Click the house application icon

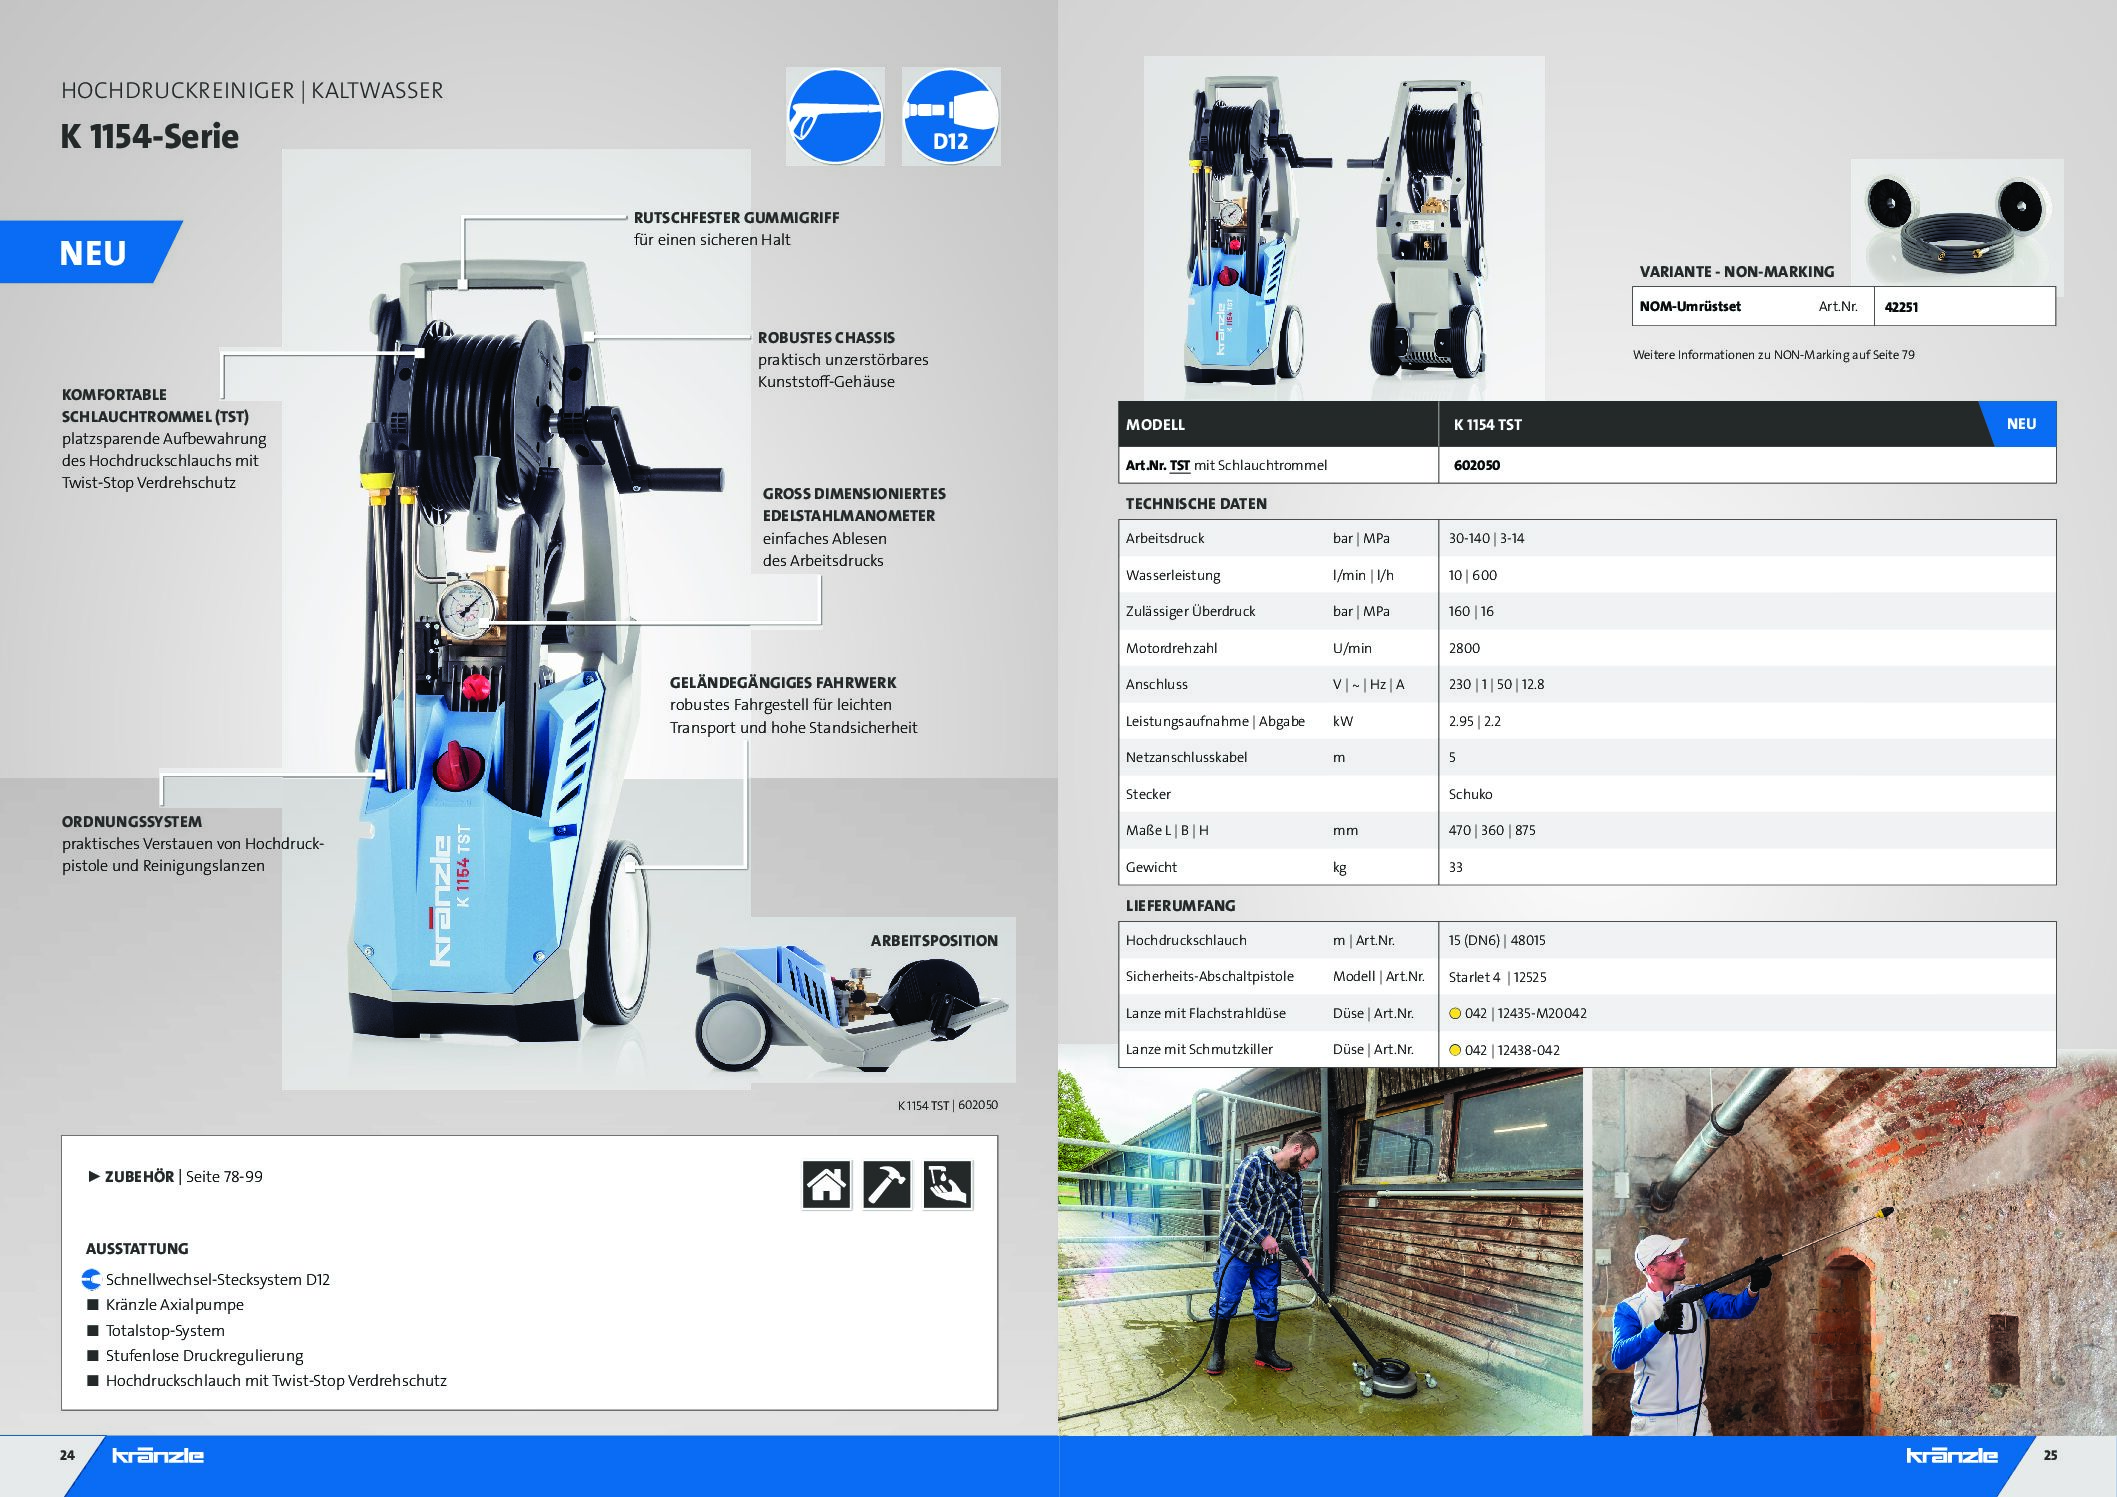tap(826, 1185)
